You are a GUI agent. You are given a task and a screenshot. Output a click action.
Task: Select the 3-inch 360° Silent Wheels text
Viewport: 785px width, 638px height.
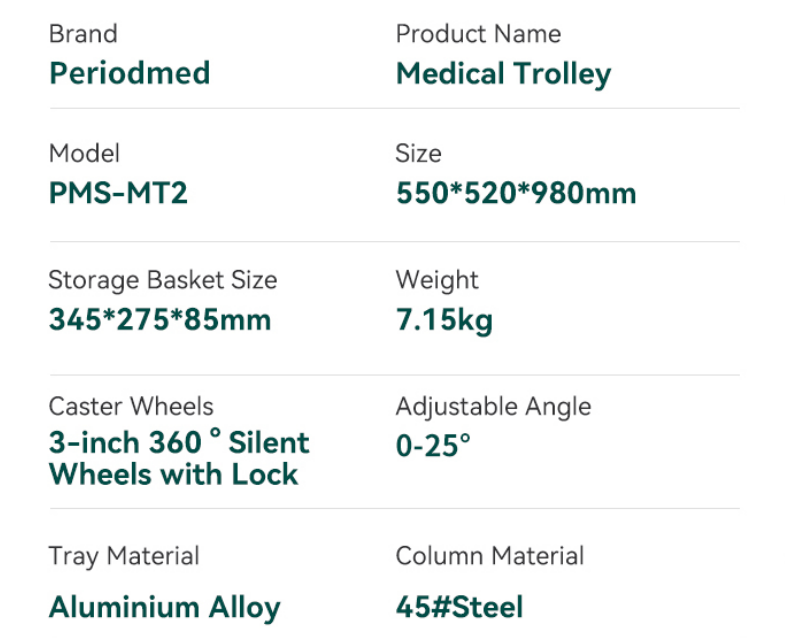click(179, 458)
